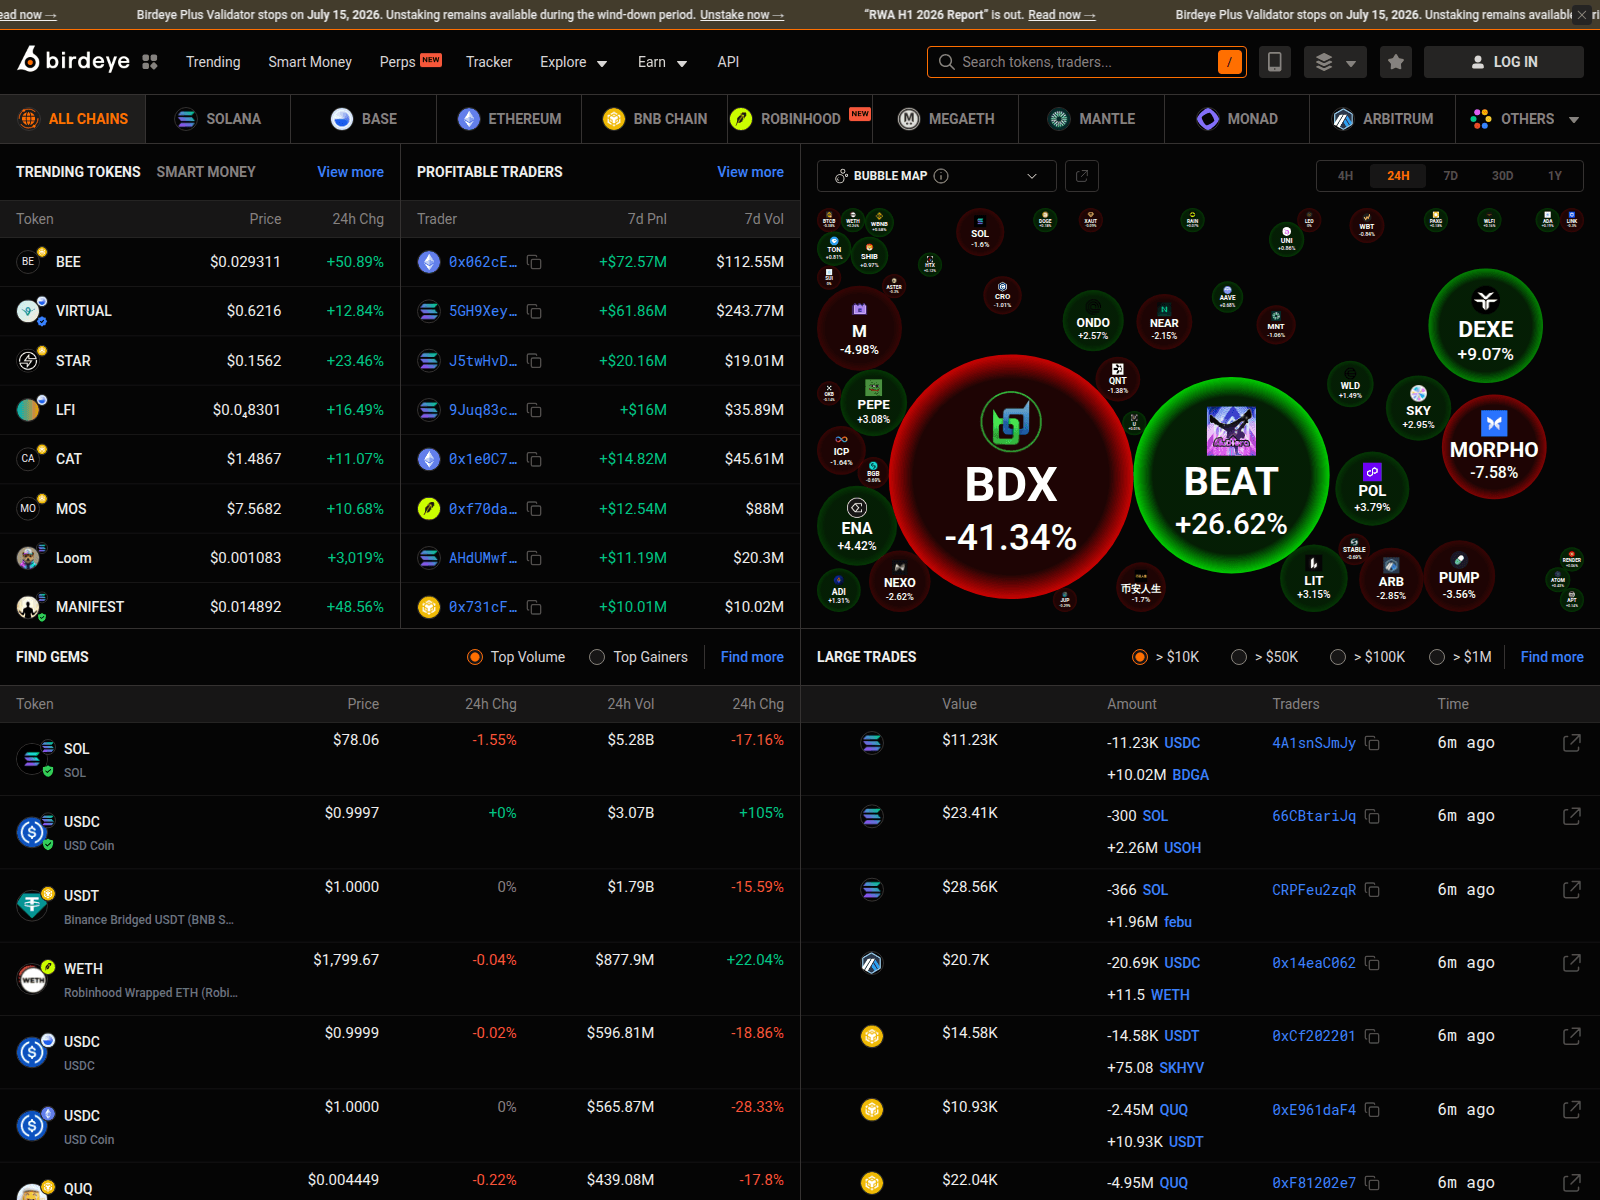Copy trader address 9Juq83c…

coord(534,410)
